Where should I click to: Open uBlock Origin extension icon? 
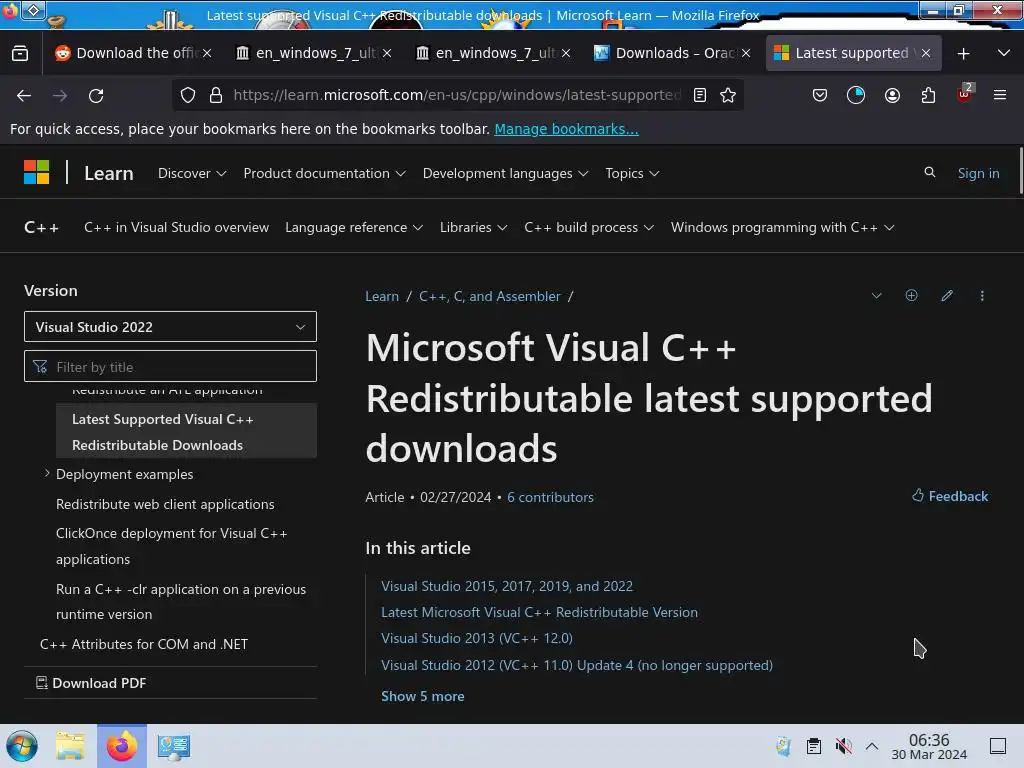click(964, 94)
